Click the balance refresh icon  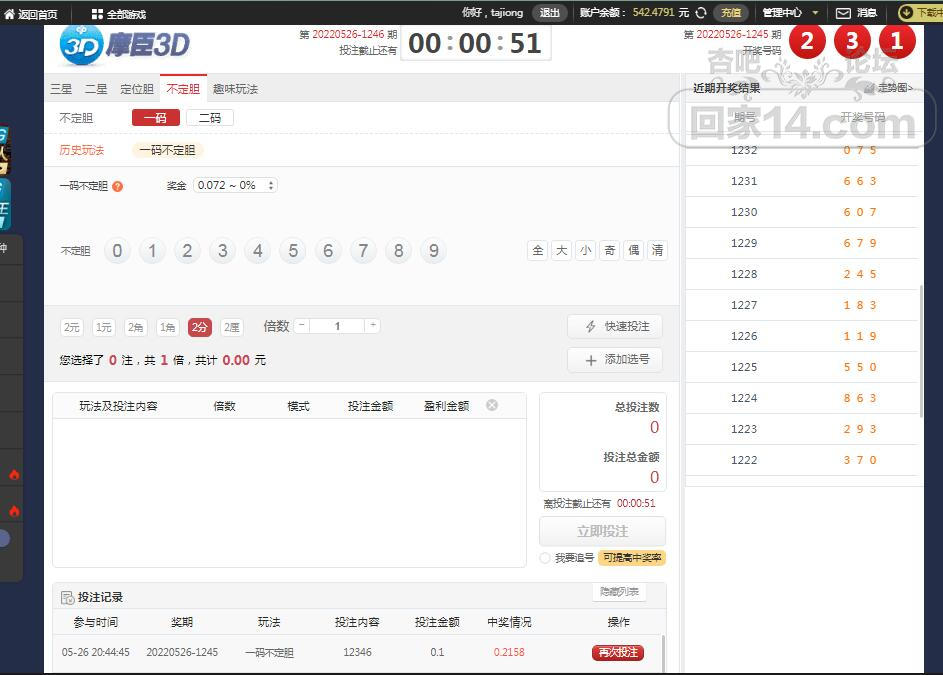[x=701, y=13]
